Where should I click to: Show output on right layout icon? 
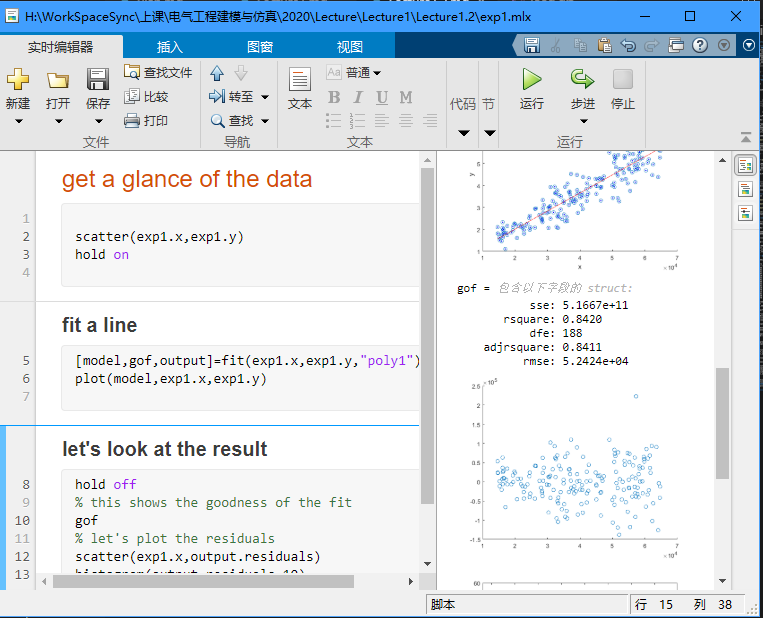(745, 165)
